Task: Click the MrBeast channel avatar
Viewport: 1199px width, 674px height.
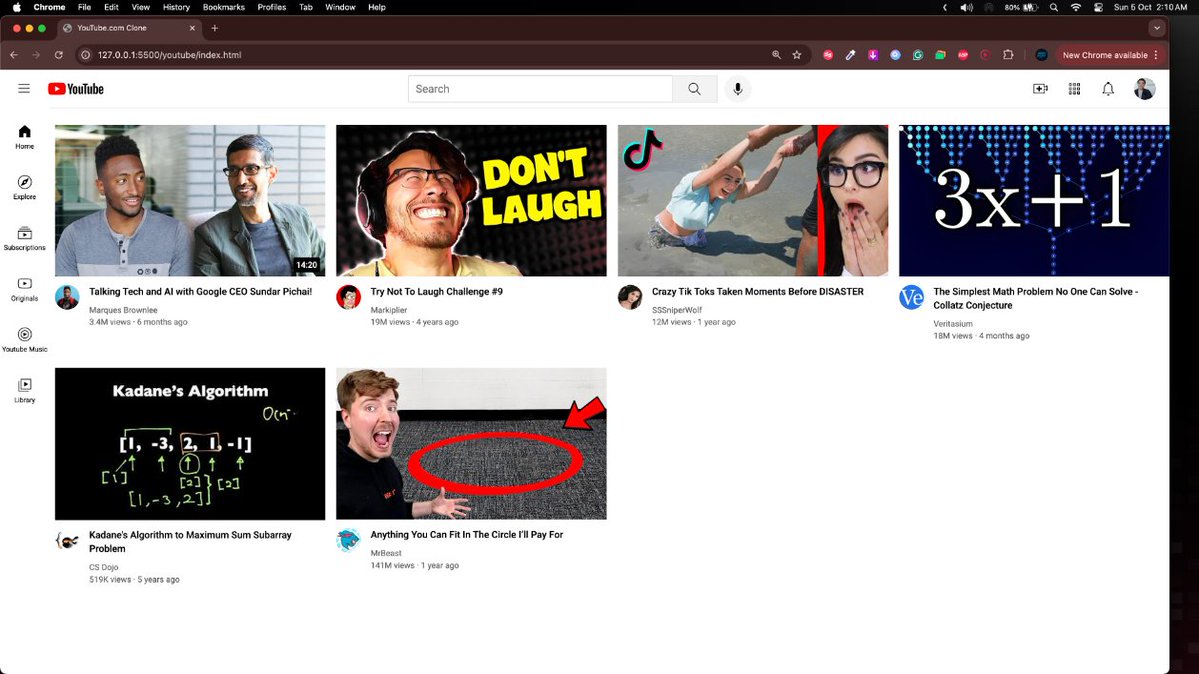Action: (x=349, y=540)
